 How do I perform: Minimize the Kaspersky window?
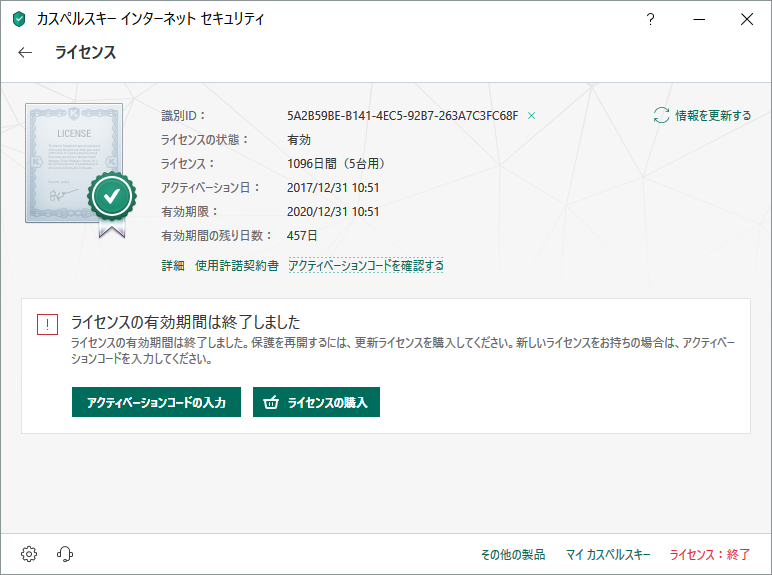[699, 19]
